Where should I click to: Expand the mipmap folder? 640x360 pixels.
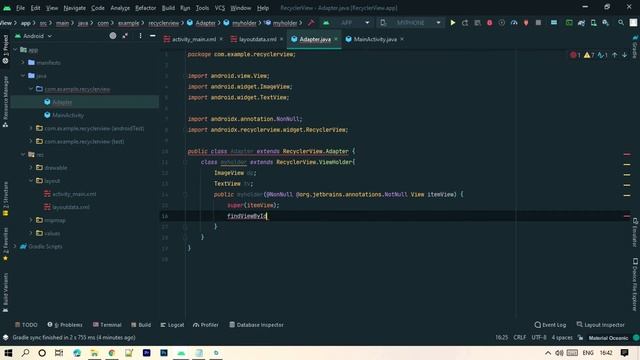point(31,220)
